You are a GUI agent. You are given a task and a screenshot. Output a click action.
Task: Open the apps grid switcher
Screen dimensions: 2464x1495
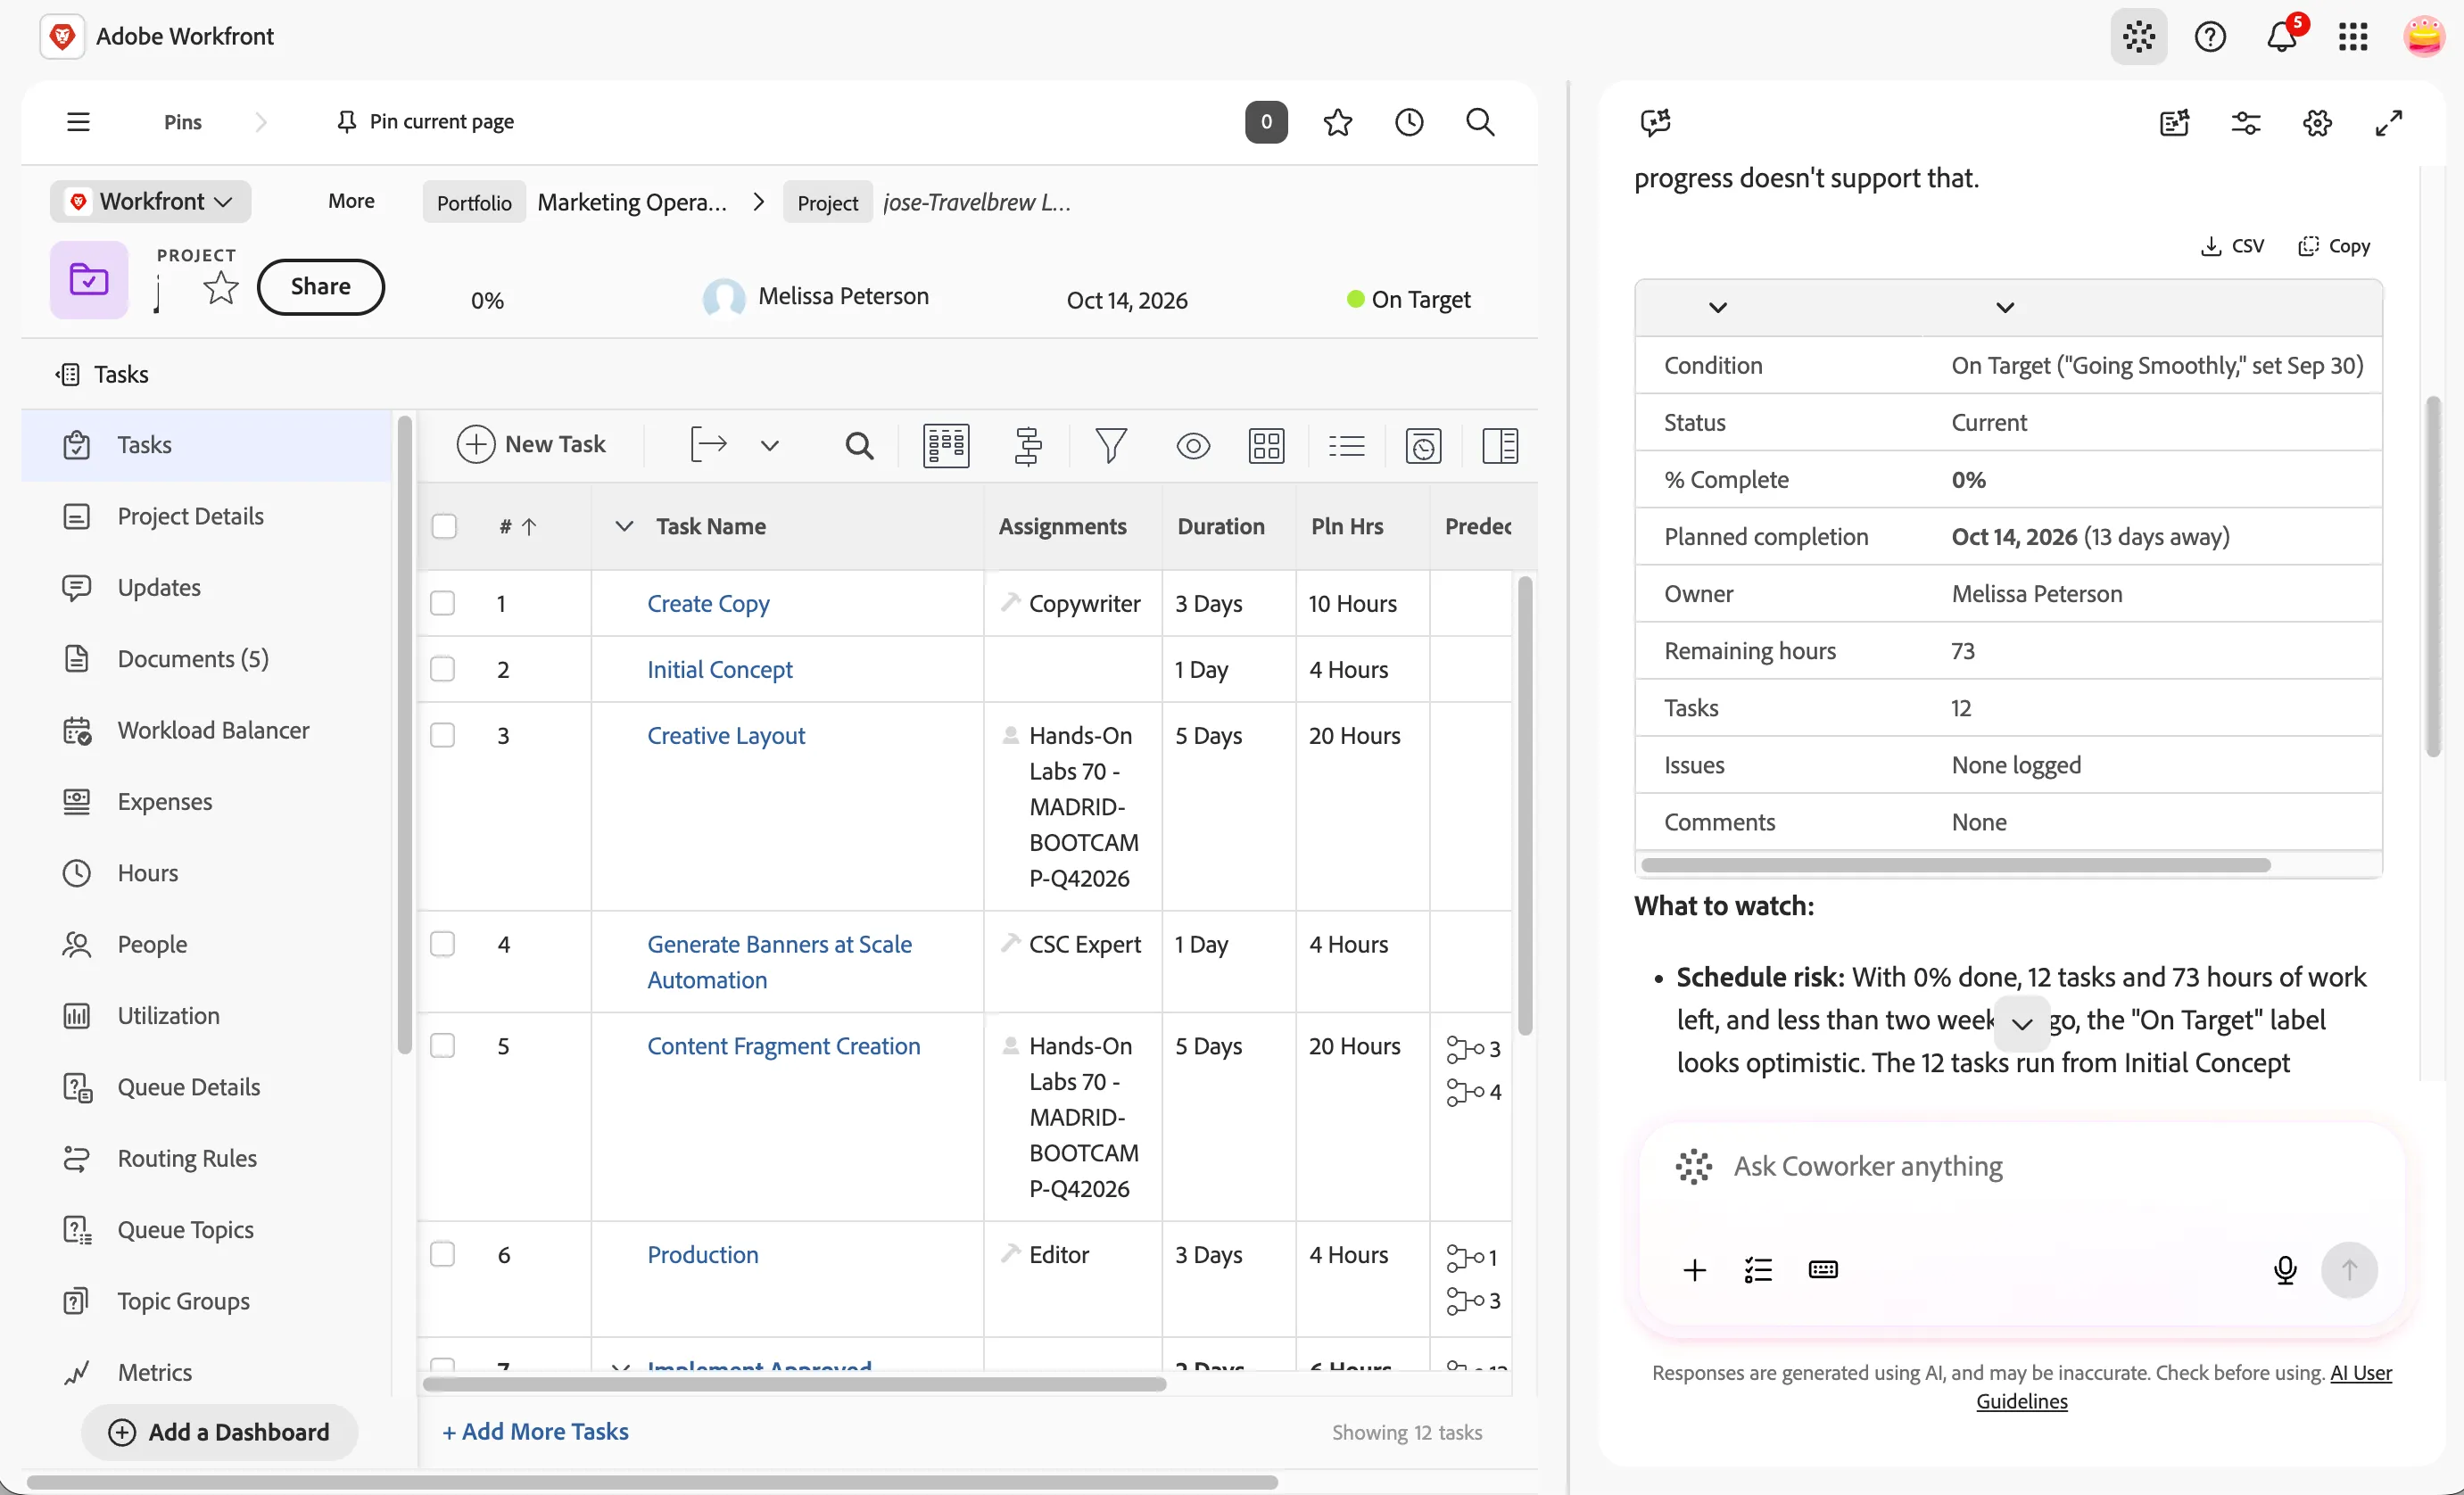click(2353, 37)
